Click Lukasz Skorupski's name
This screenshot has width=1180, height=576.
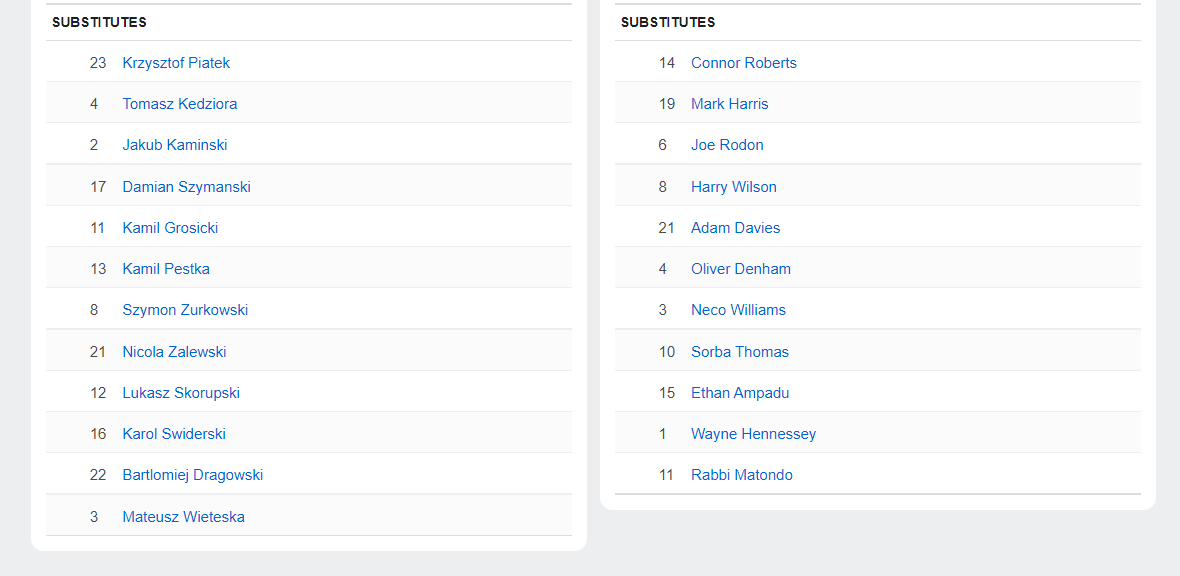181,393
